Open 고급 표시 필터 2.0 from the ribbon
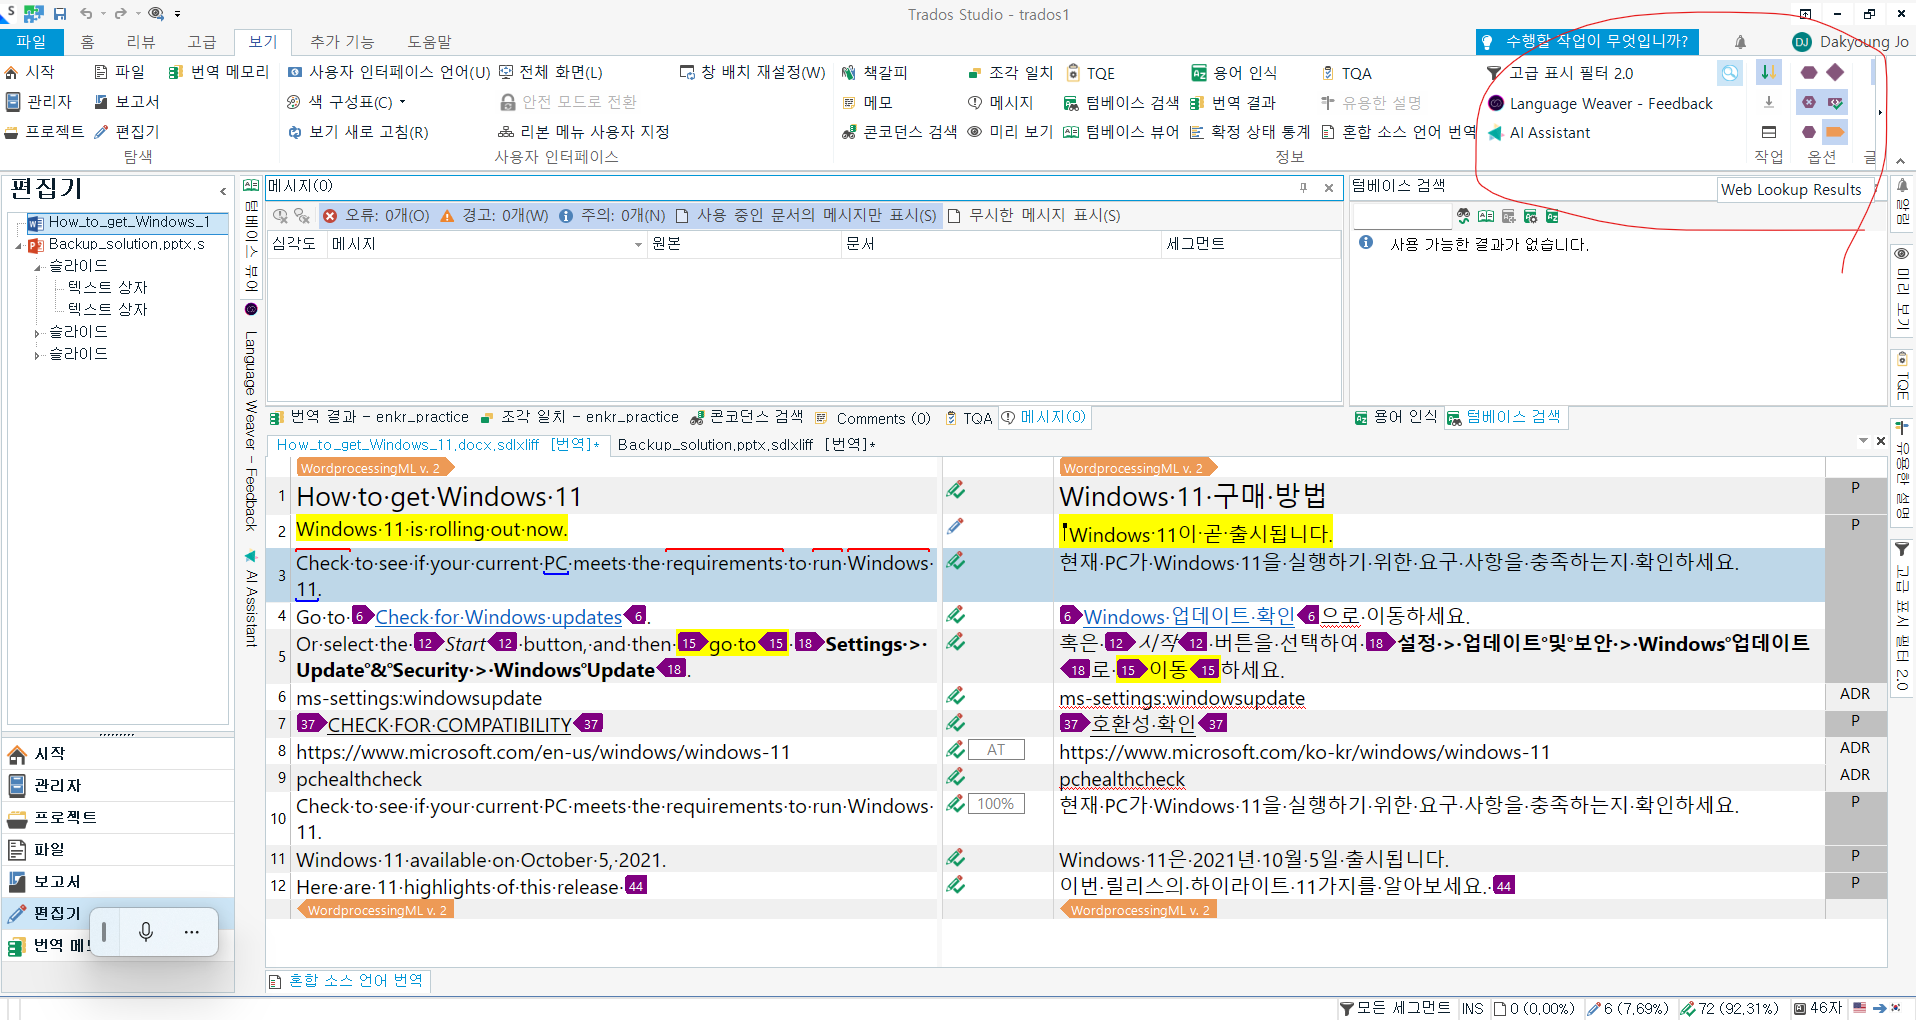The width and height of the screenshot is (1916, 1020). tap(1559, 73)
